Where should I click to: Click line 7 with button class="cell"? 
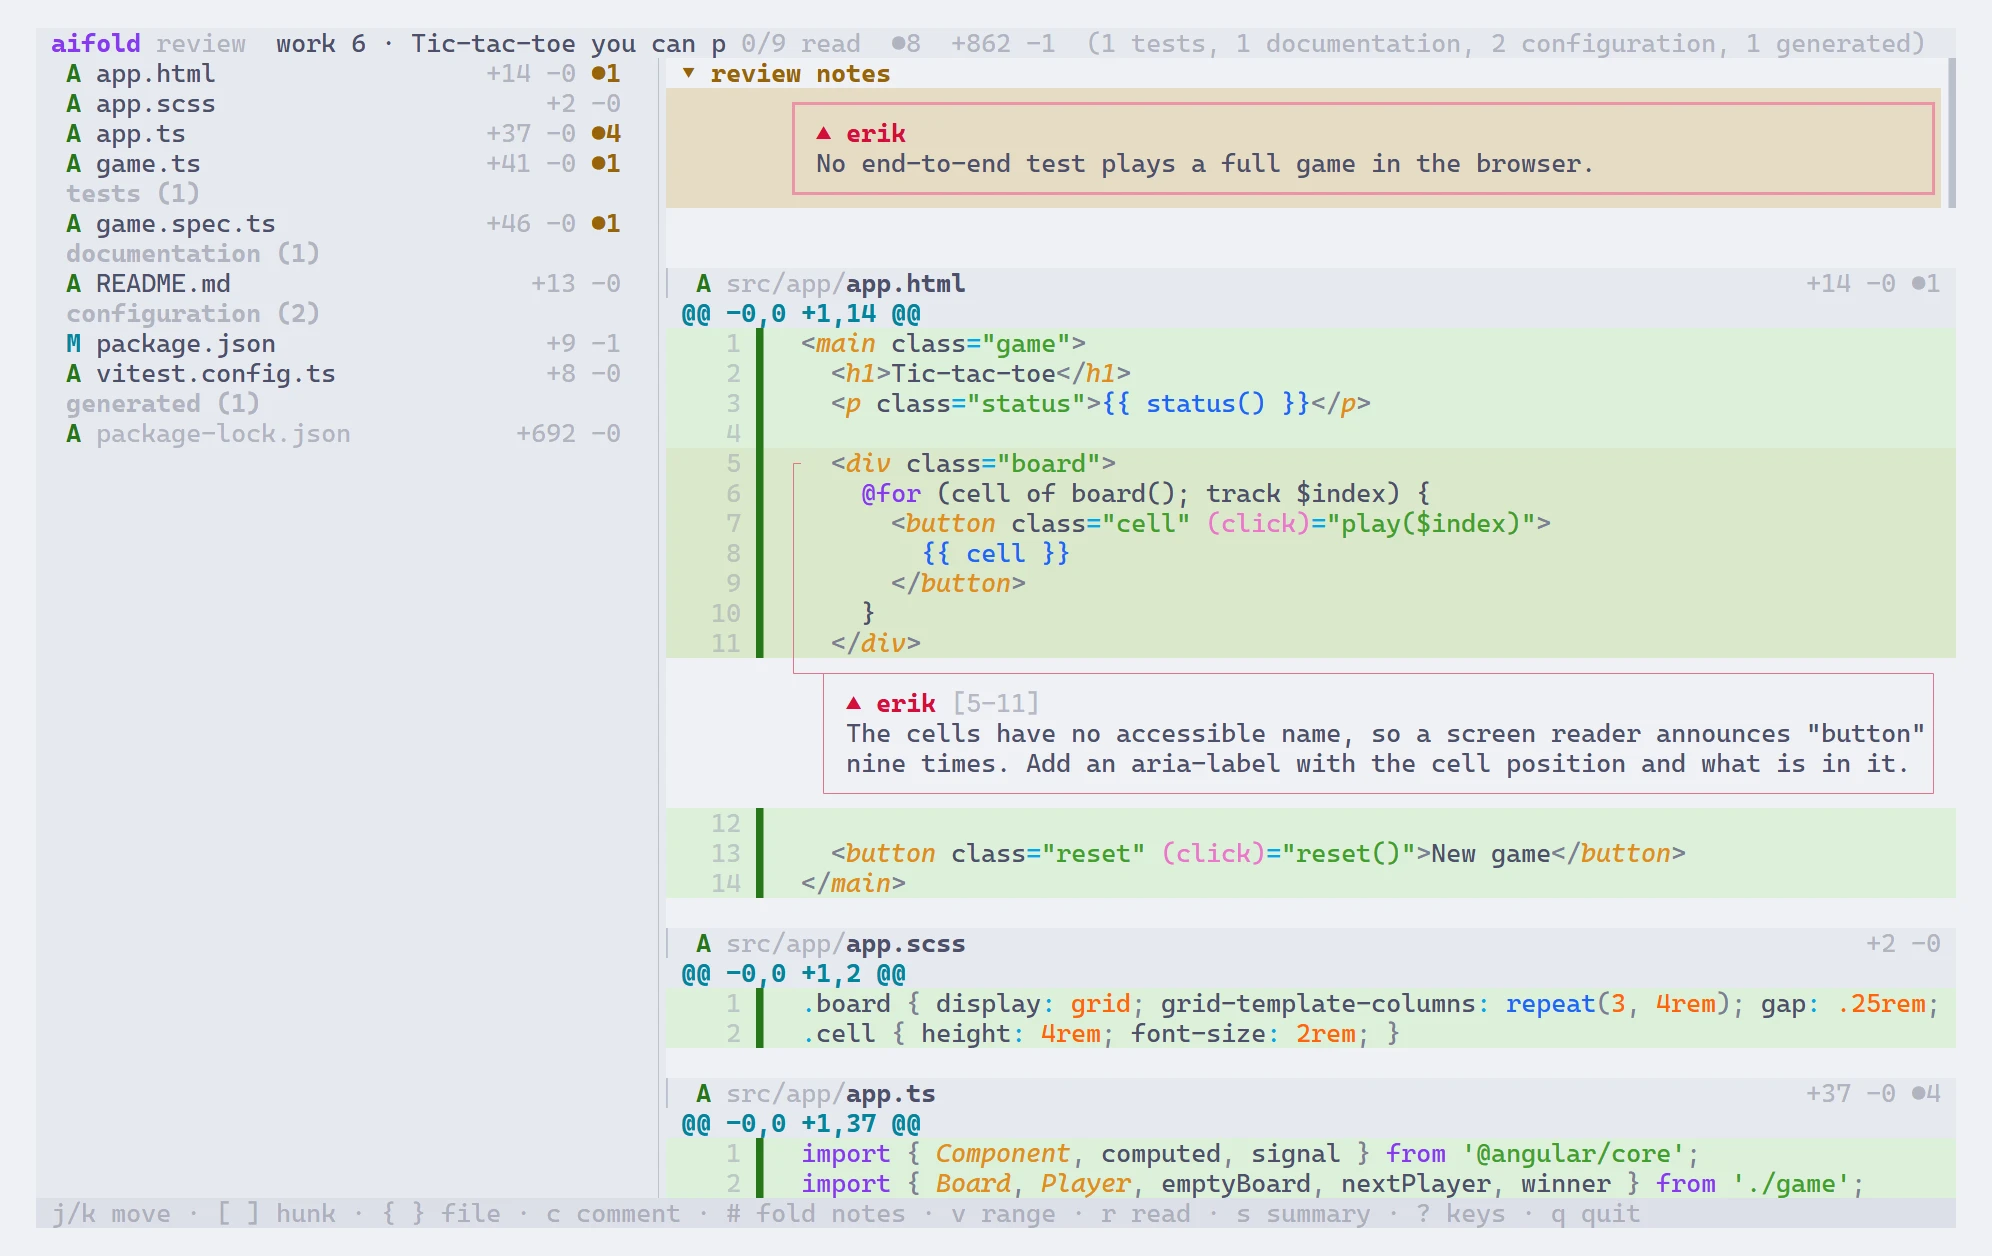coord(1311,524)
